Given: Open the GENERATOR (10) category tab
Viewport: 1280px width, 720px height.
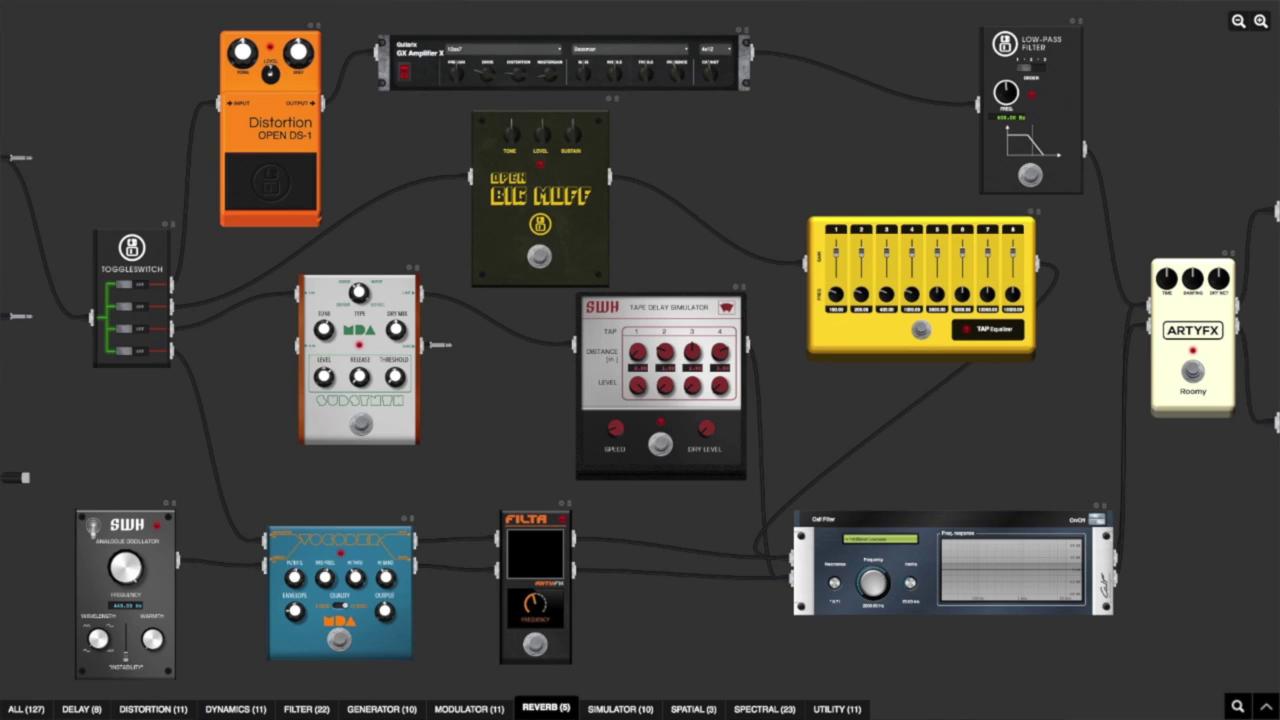Looking at the screenshot, I should pyautogui.click(x=382, y=709).
